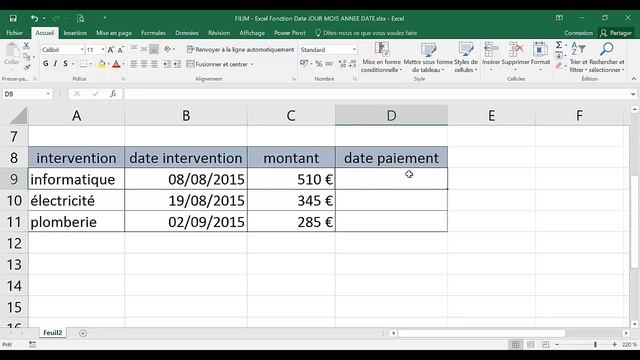Save the workbook using the floppy icon
The image size is (640, 360).
click(13, 18)
